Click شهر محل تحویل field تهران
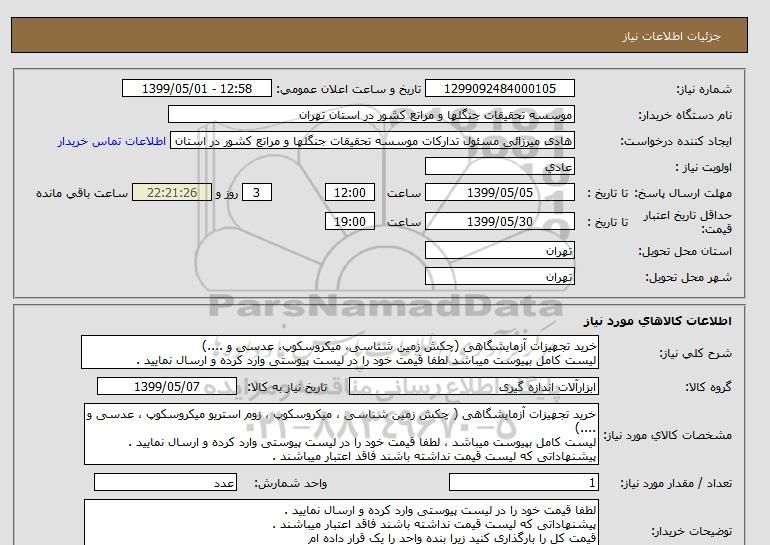Viewport: 770px width, 545px height. click(499, 276)
